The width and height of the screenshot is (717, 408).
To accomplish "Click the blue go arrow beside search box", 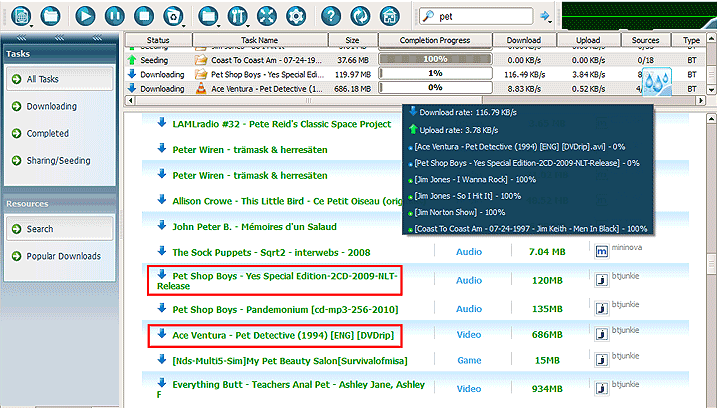I will tap(544, 16).
